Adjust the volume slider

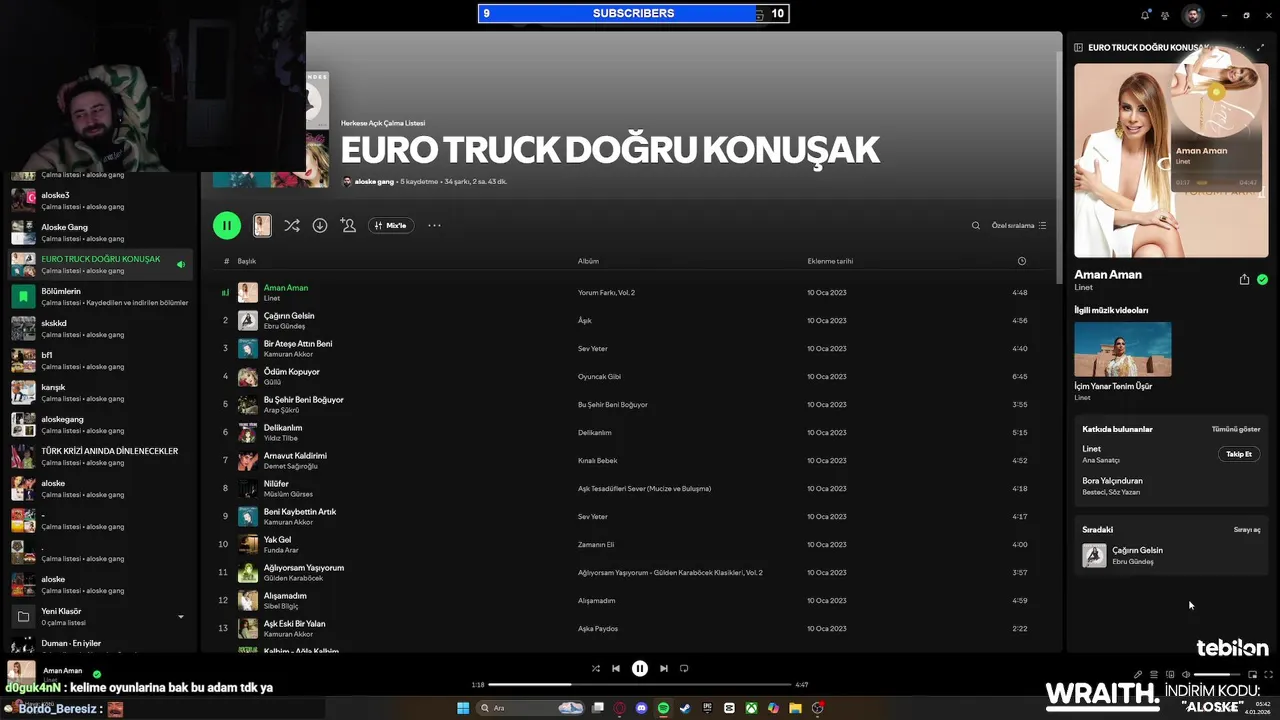click(x=1217, y=674)
